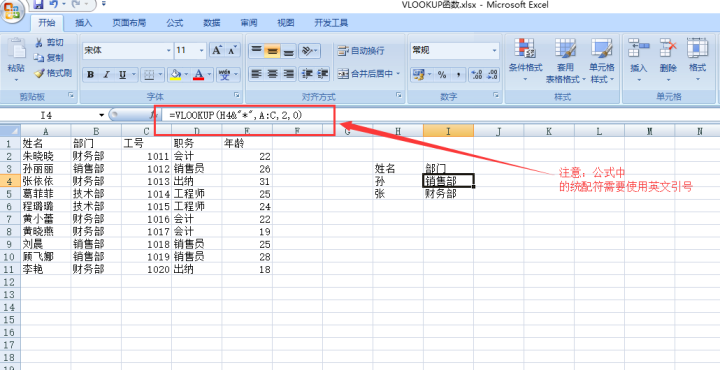The width and height of the screenshot is (720, 370).
Task: Increase indent
Action: (x=322, y=73)
